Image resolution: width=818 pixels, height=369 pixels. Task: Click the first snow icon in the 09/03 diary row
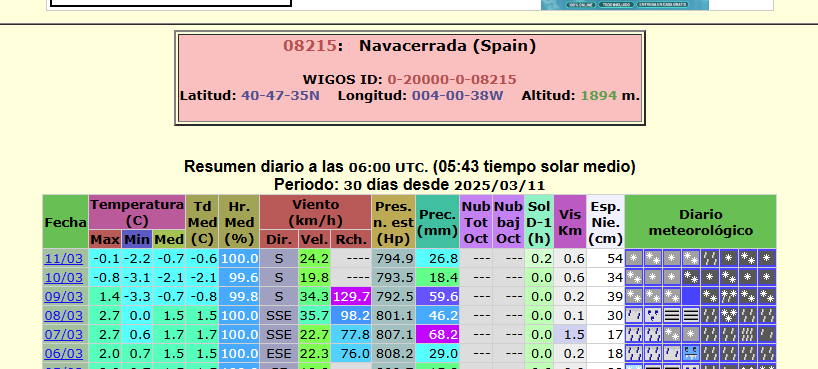634,296
